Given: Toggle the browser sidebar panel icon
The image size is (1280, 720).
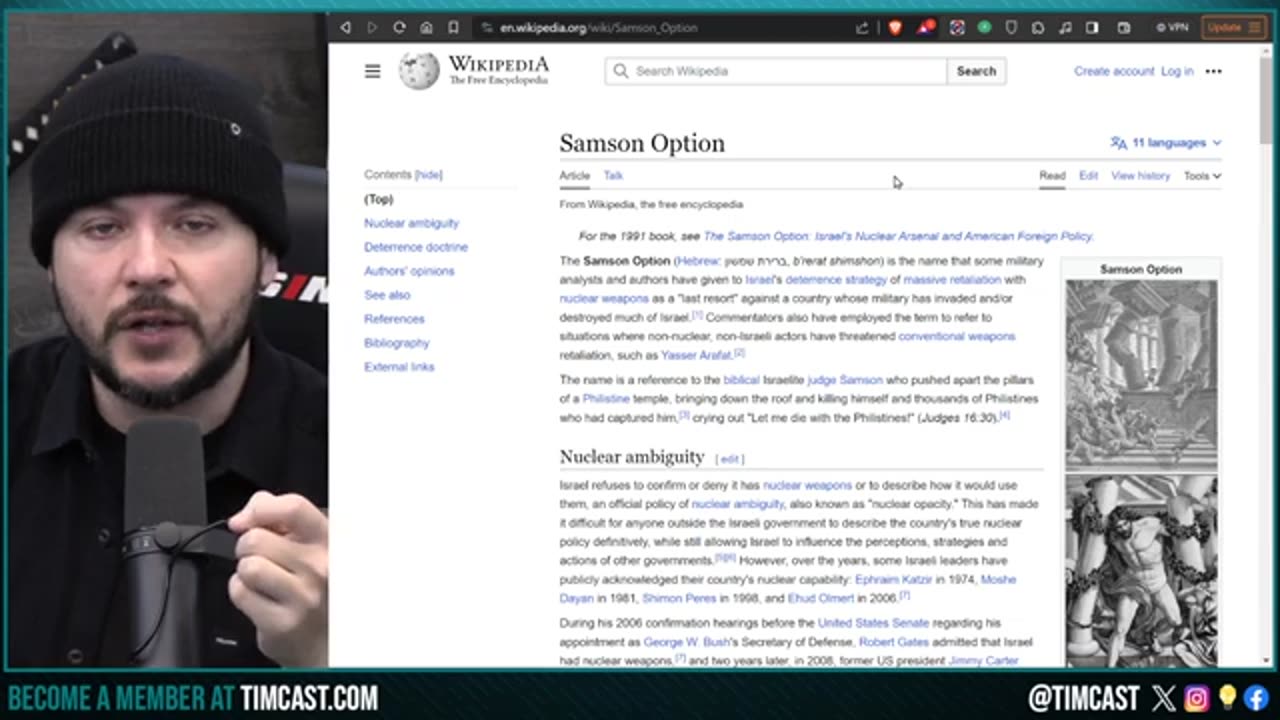Looking at the screenshot, I should [x=1093, y=28].
